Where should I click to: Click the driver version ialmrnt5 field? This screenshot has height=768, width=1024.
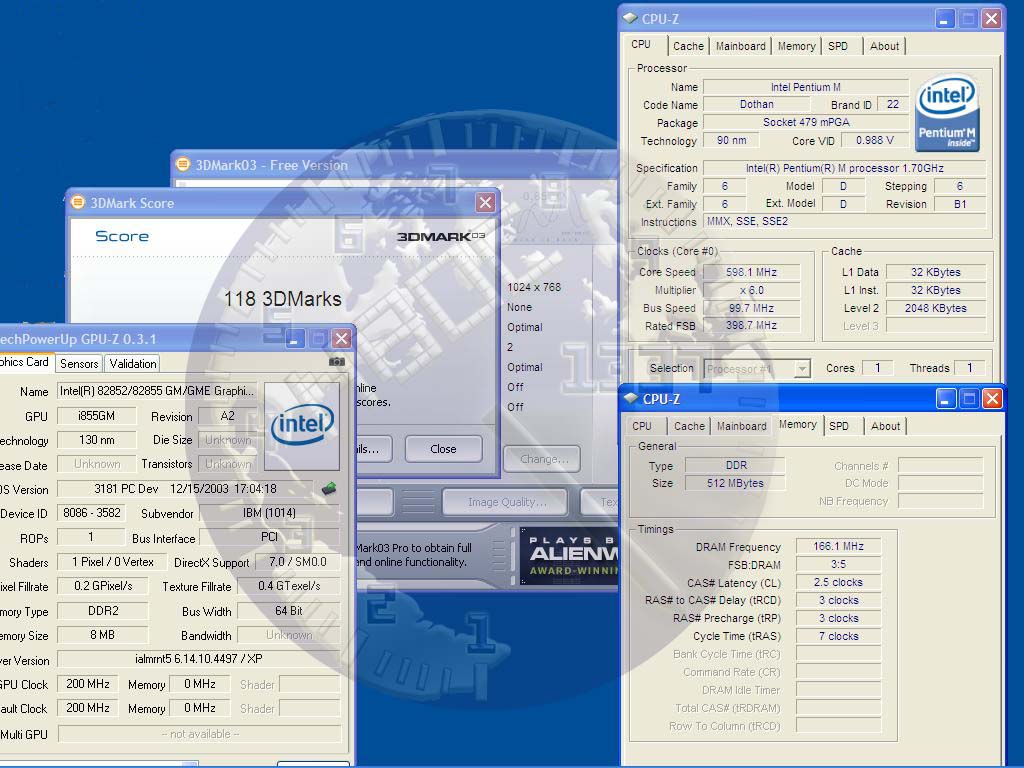click(199, 659)
